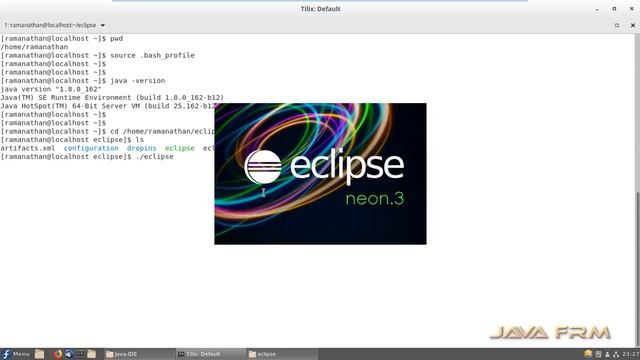The width and height of the screenshot is (640, 360).
Task: Click the package updater tray icon
Action: (588, 354)
